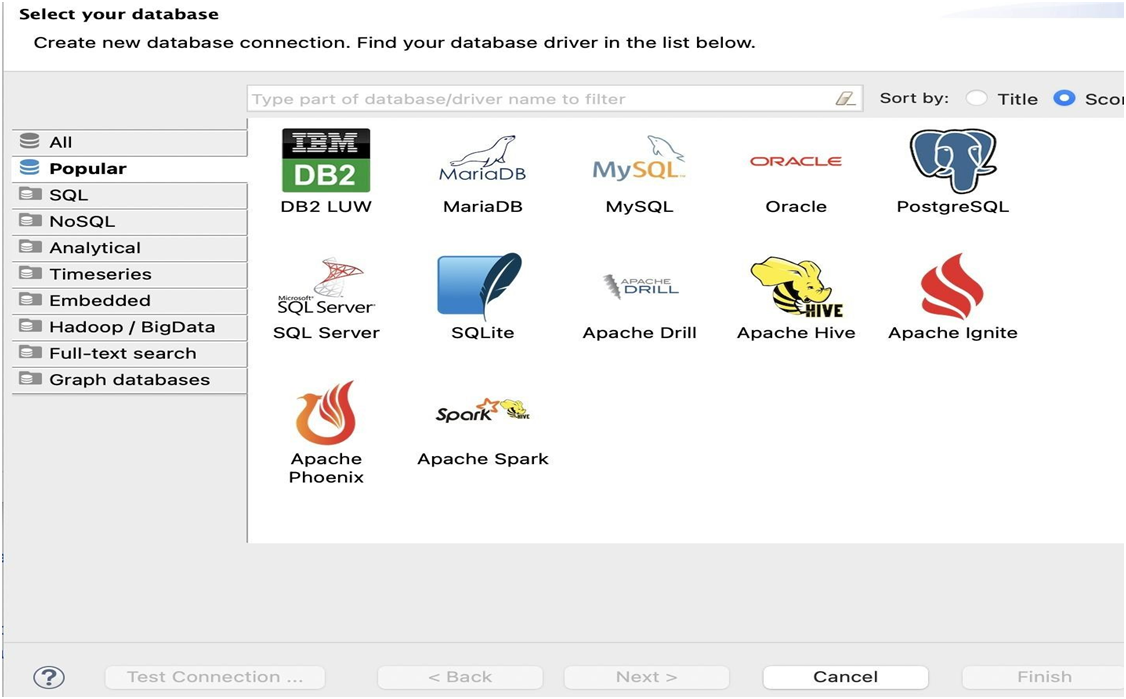
Task: Click the "MySQL" driver label
Action: point(639,207)
